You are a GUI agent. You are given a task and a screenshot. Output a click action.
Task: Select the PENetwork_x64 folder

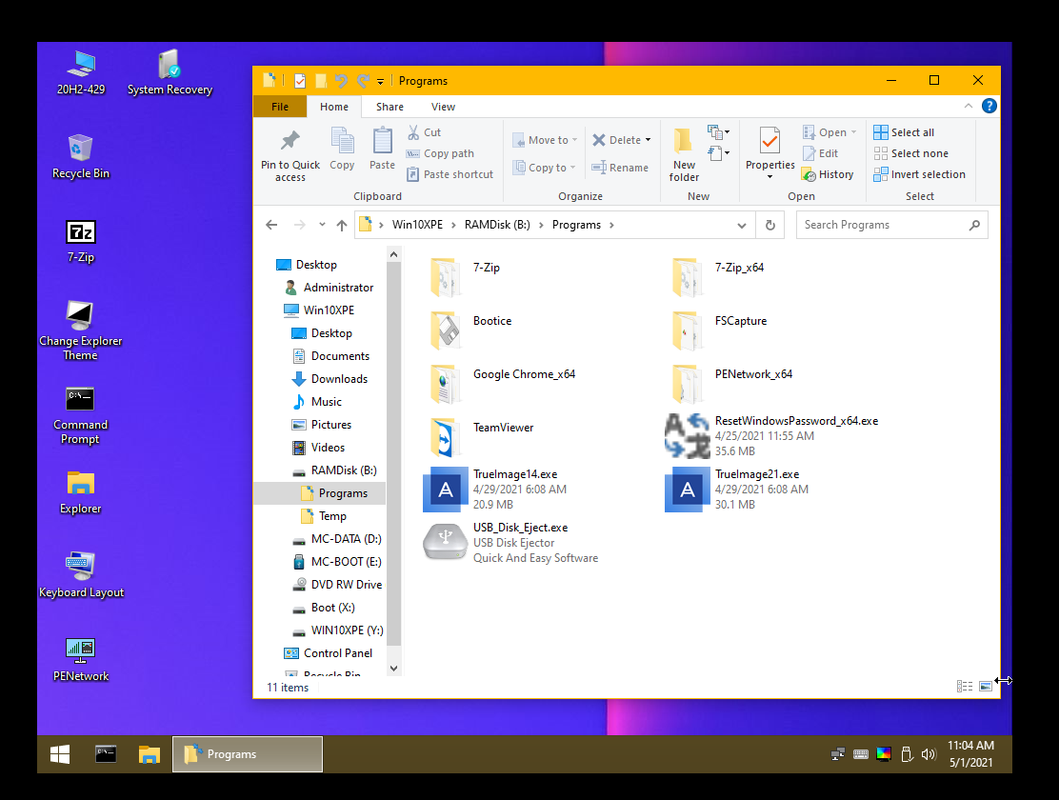(732, 382)
